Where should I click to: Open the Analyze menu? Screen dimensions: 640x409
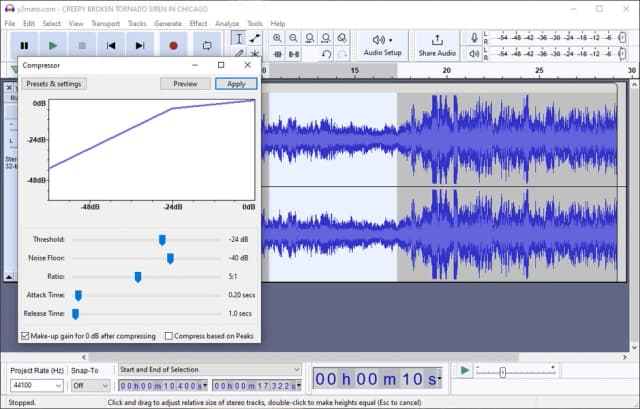pos(227,24)
